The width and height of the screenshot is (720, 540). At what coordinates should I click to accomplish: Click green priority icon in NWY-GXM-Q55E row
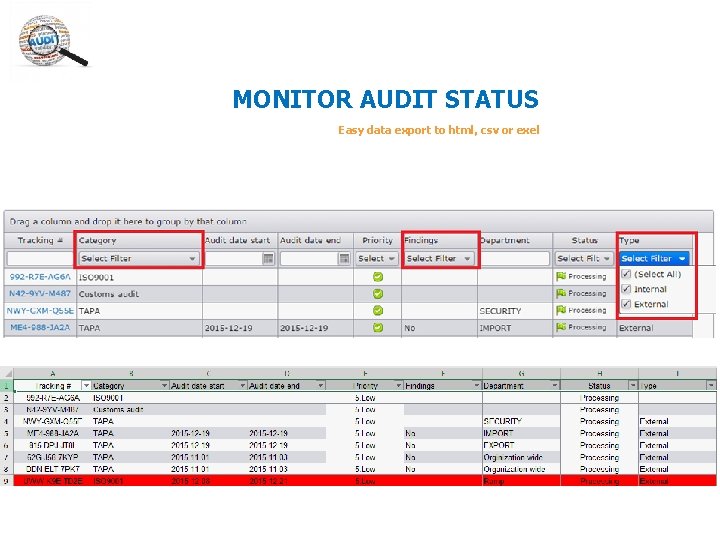(x=378, y=311)
